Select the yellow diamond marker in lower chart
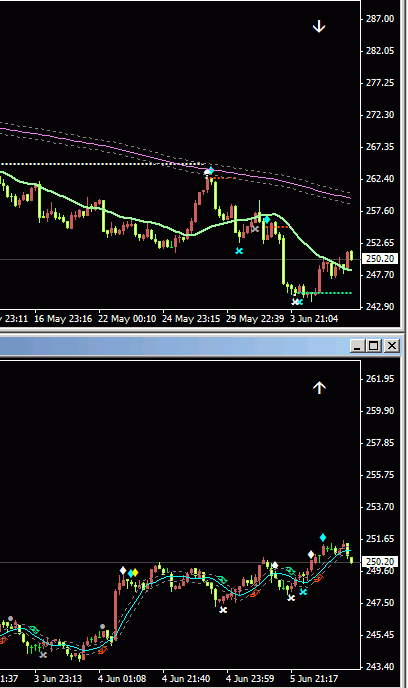Image resolution: width=408 pixels, height=688 pixels. click(x=135, y=572)
